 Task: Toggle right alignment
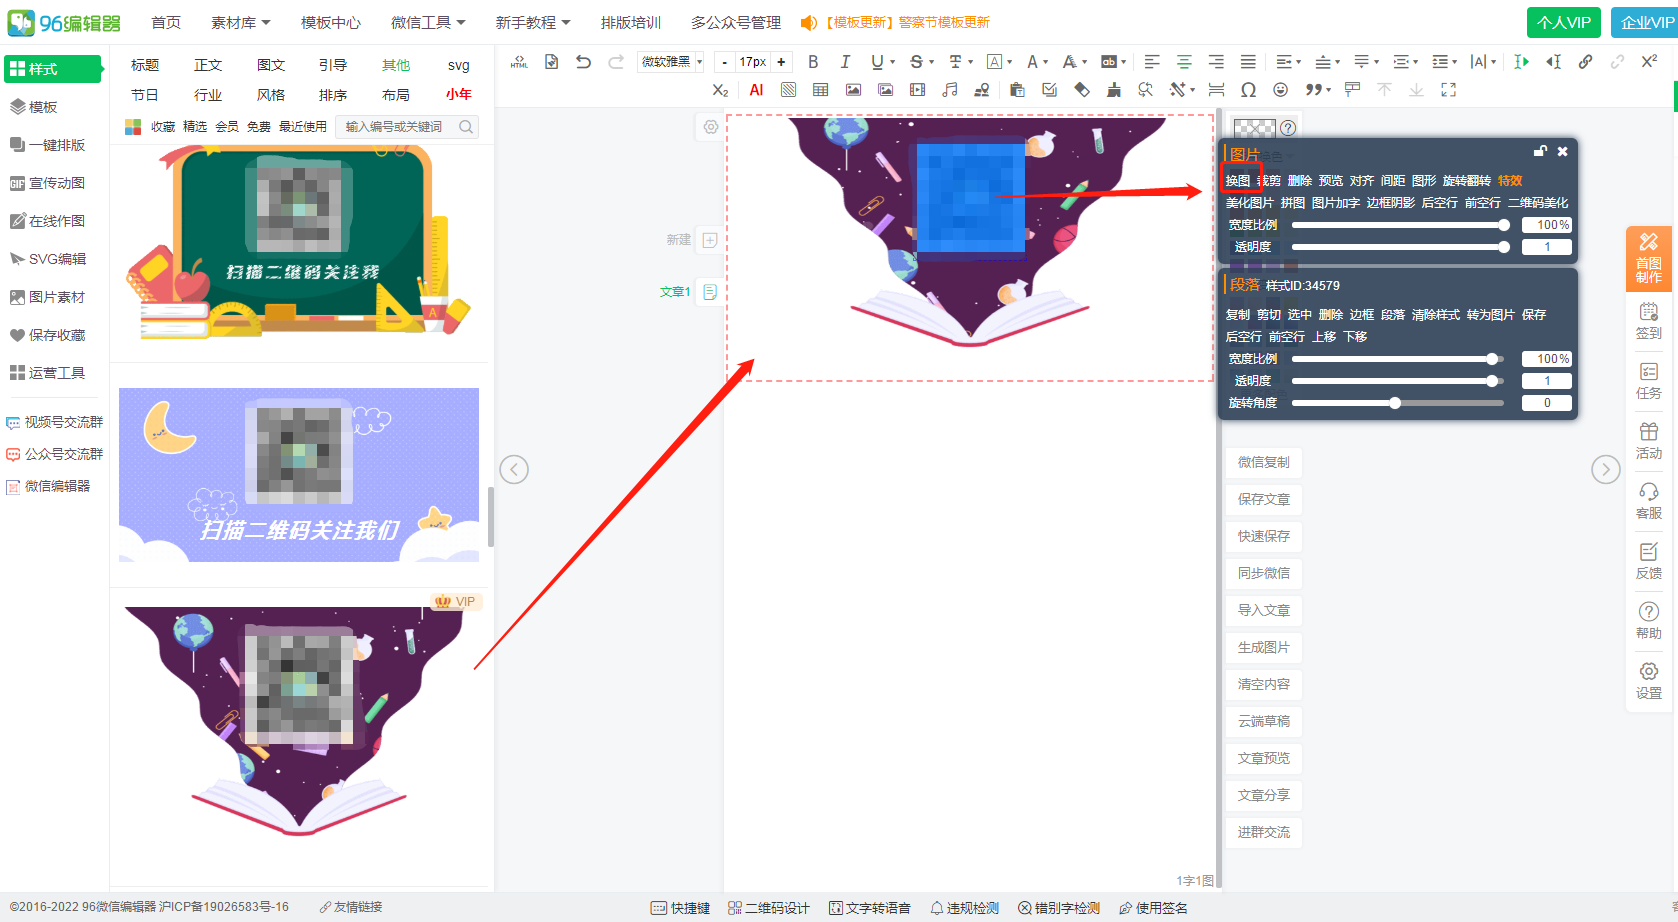pos(1216,62)
